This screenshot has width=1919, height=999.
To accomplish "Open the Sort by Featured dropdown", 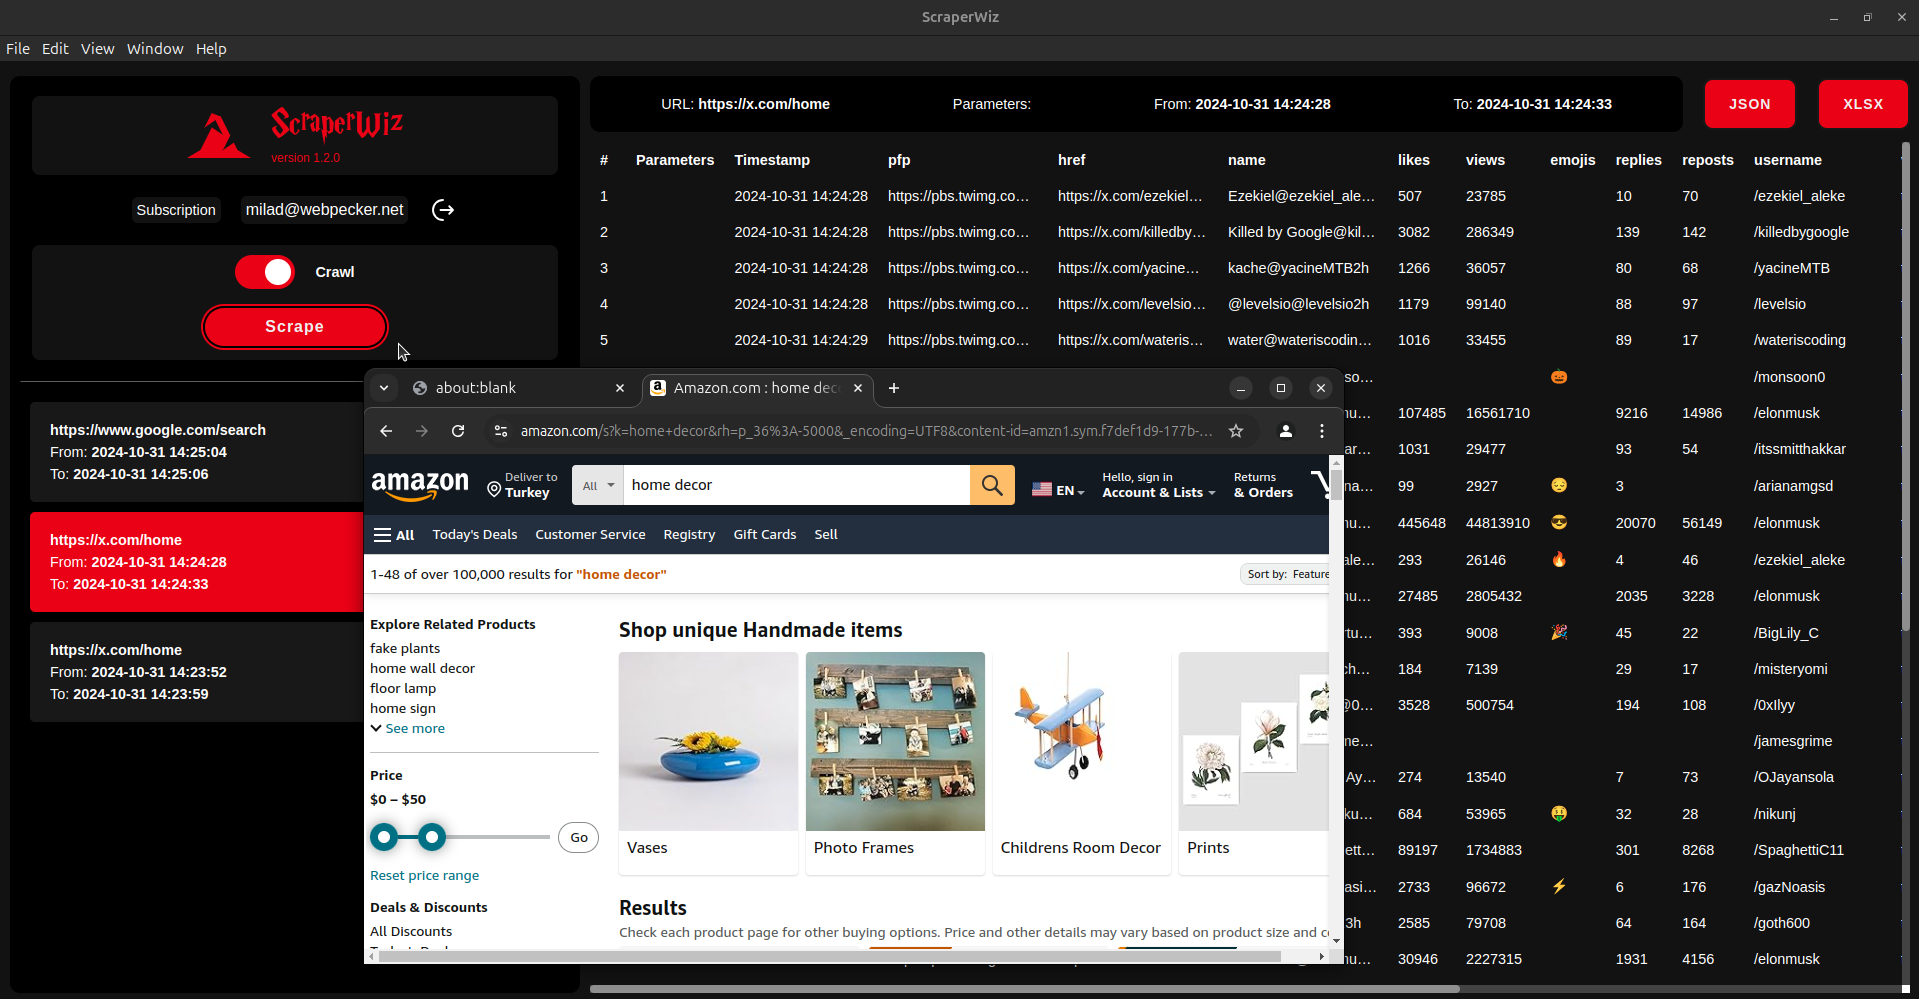I will [x=1287, y=574].
